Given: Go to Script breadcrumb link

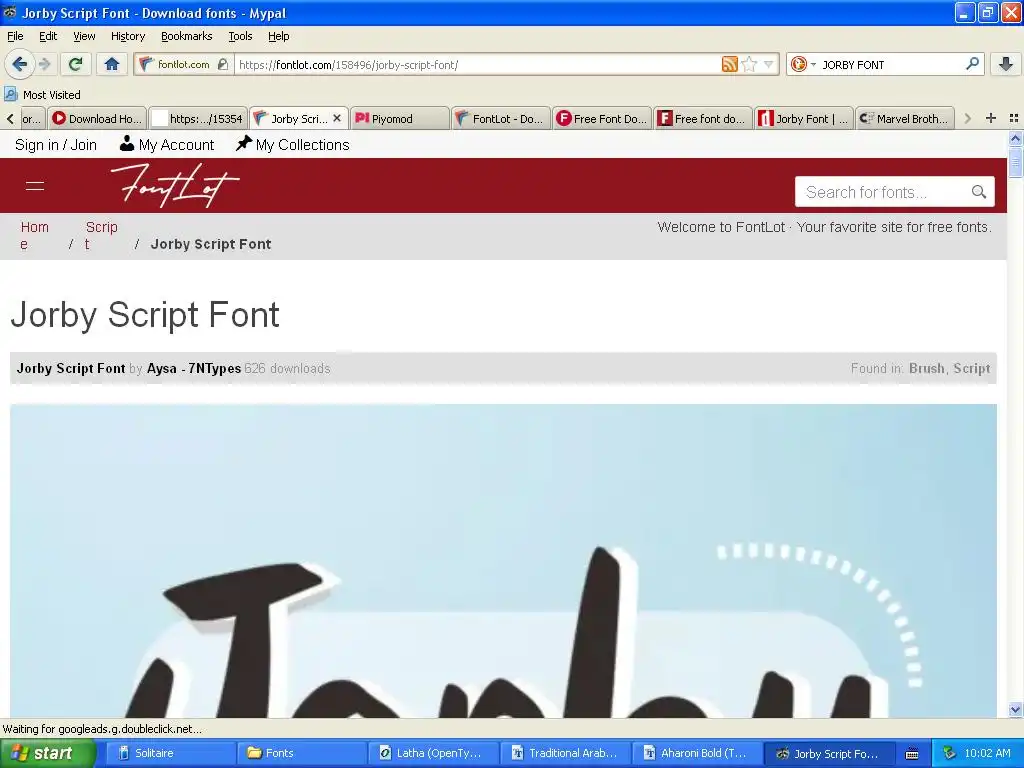Looking at the screenshot, I should (101, 236).
